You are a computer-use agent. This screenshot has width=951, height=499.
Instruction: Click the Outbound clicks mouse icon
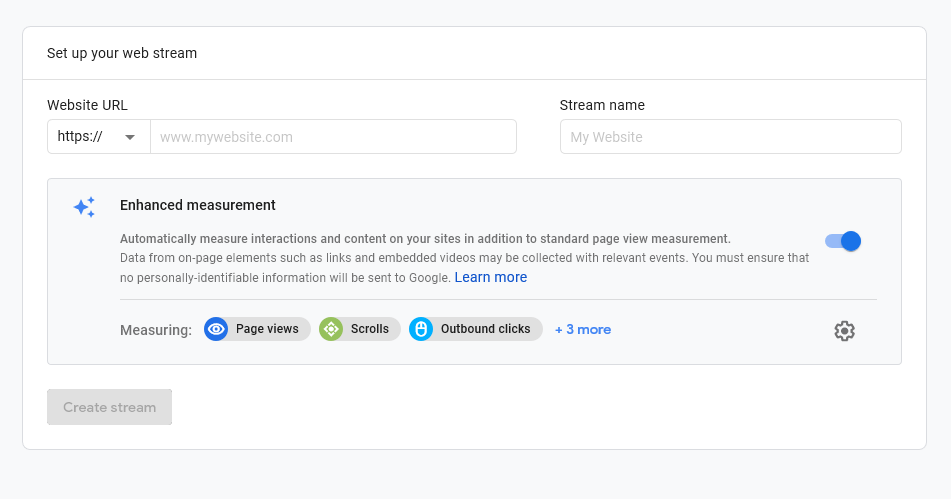pyautogui.click(x=421, y=329)
